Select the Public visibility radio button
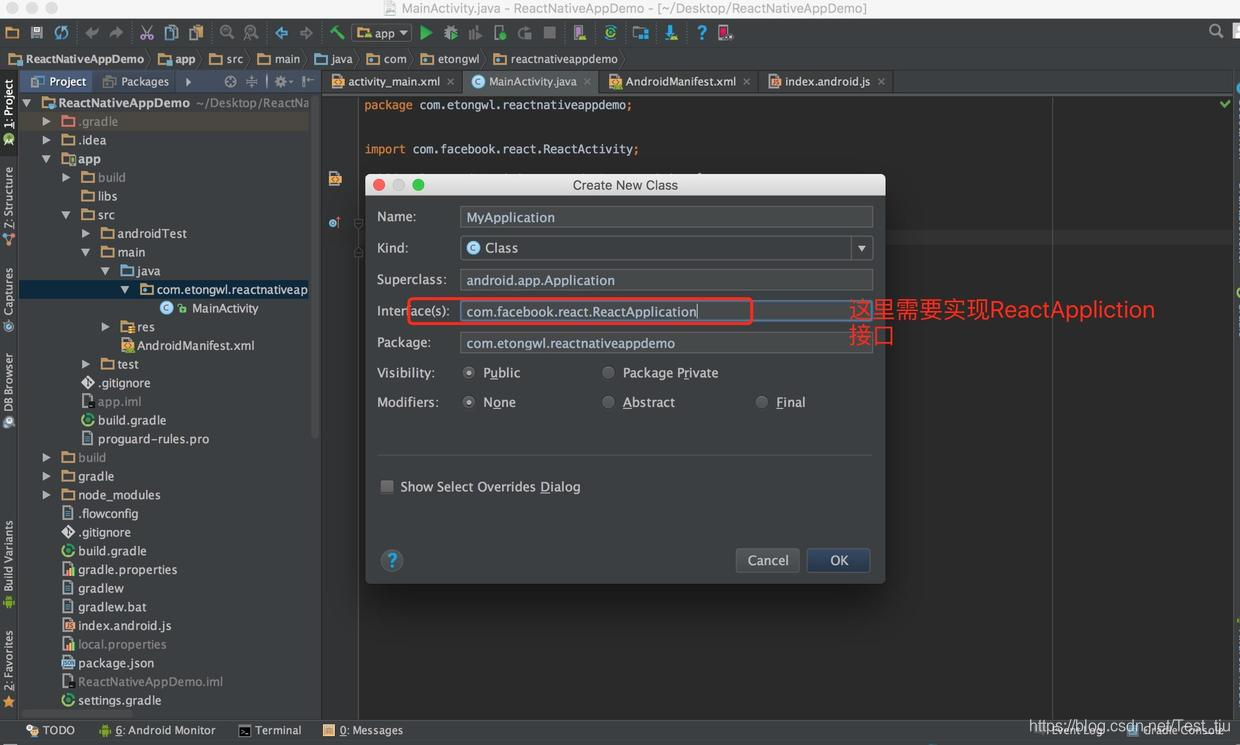The image size is (1240, 745). (x=469, y=373)
